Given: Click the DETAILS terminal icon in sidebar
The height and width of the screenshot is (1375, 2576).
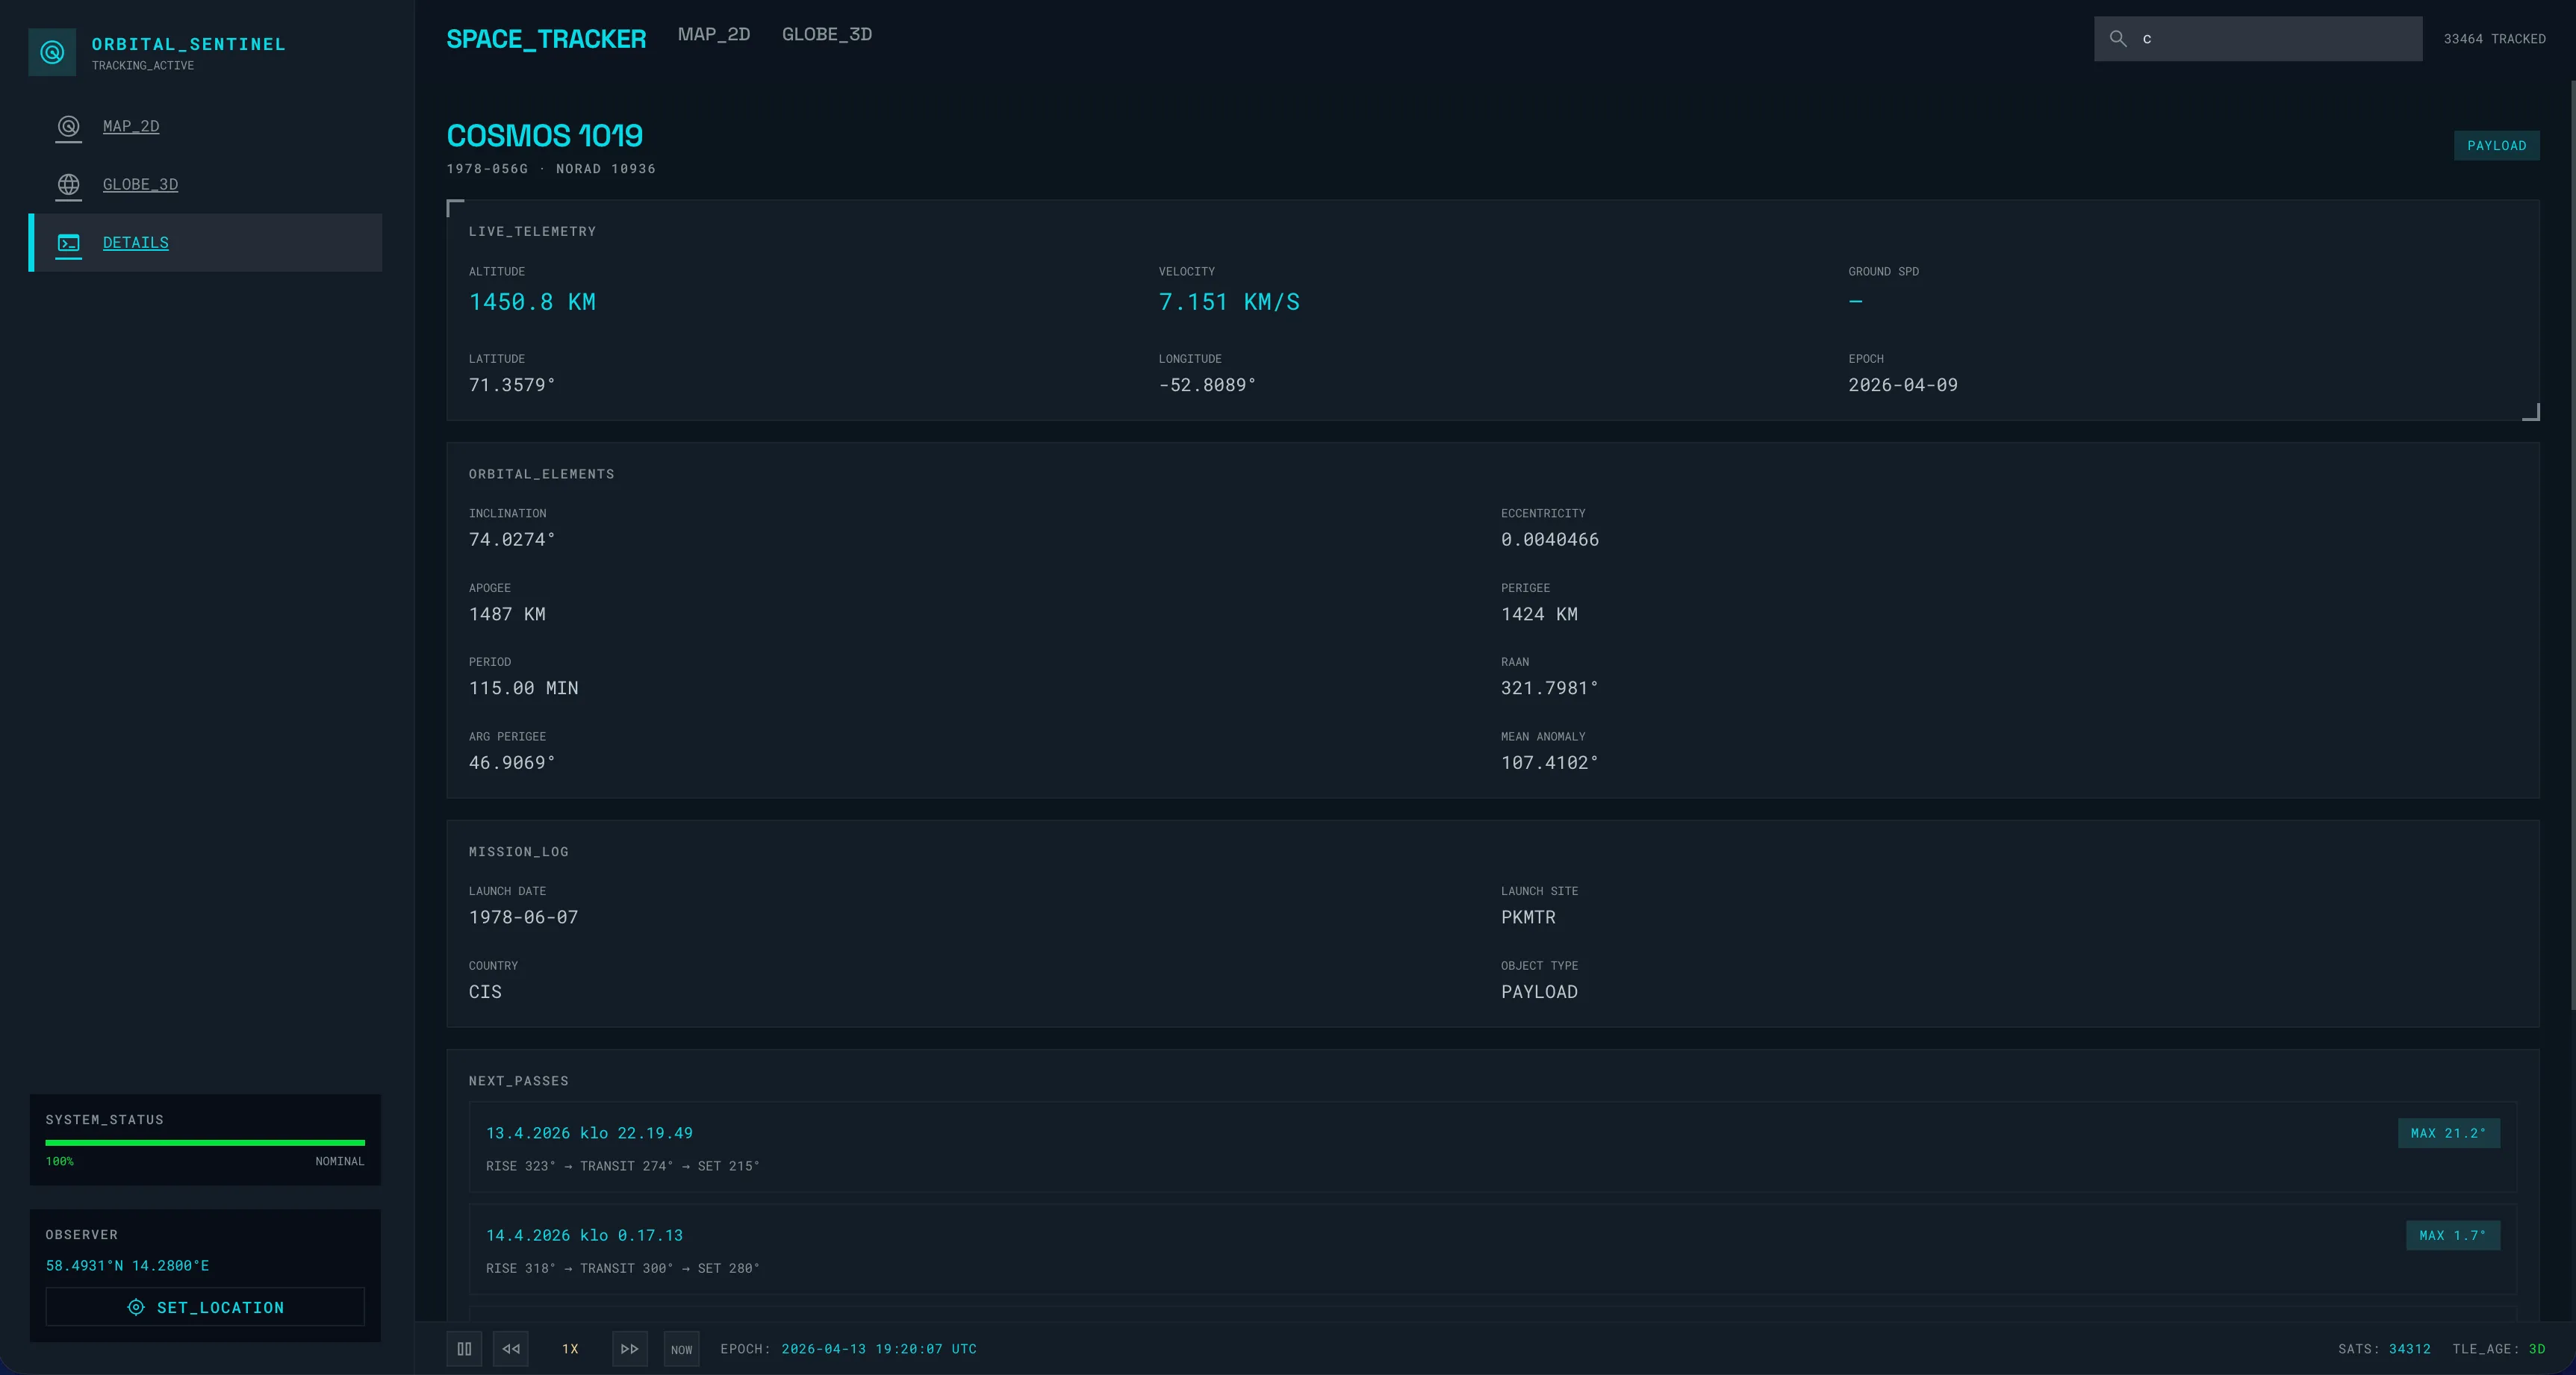Looking at the screenshot, I should point(68,243).
